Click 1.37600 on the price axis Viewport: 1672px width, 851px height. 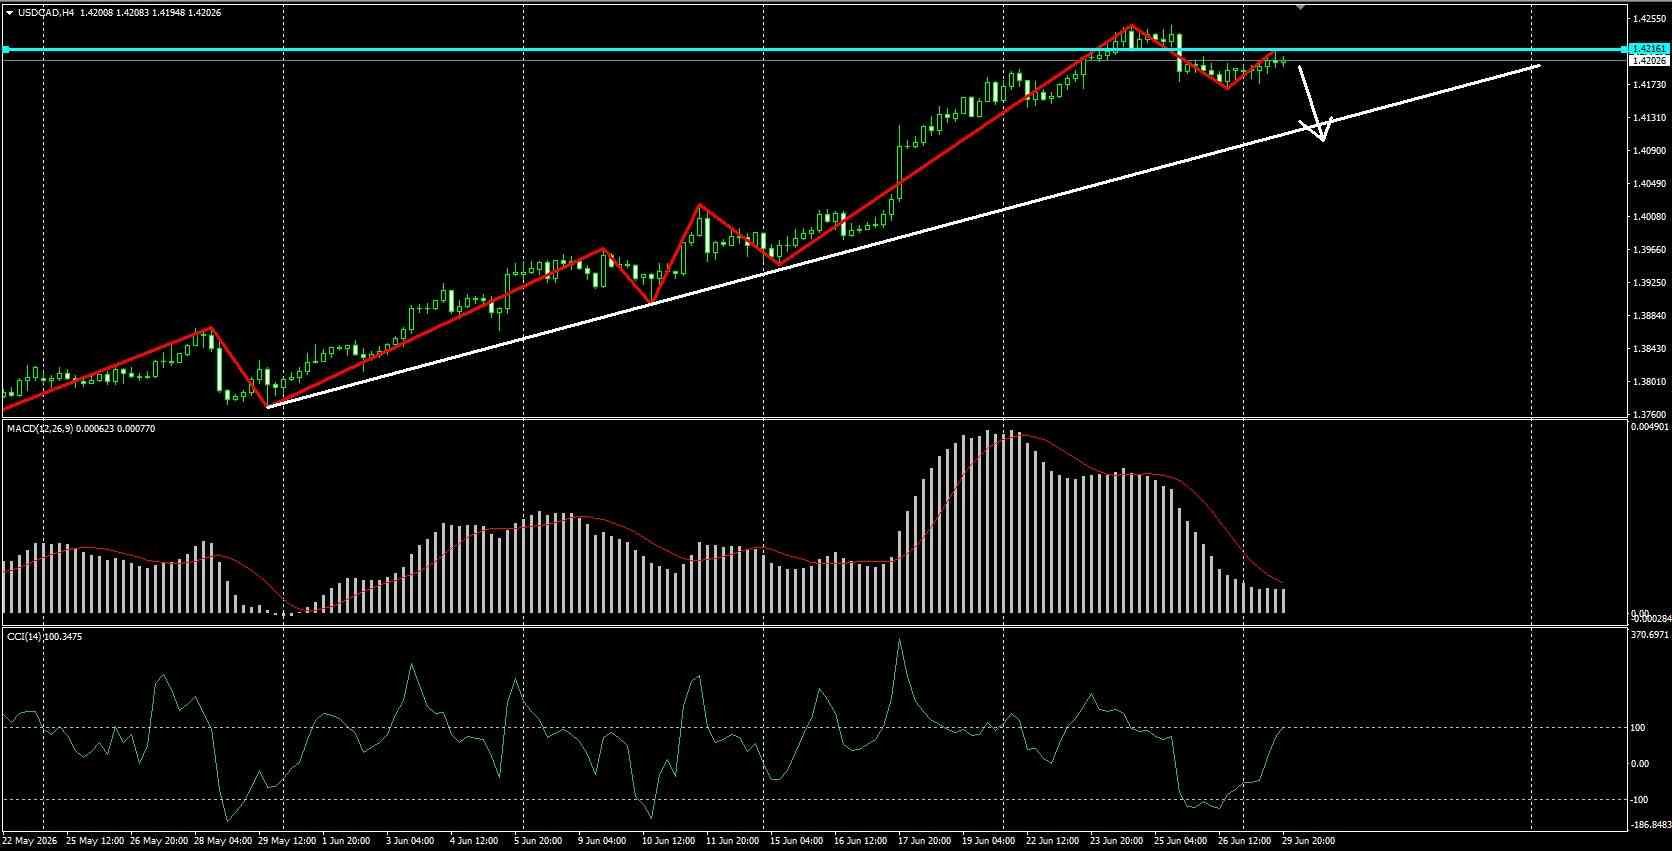click(1649, 414)
